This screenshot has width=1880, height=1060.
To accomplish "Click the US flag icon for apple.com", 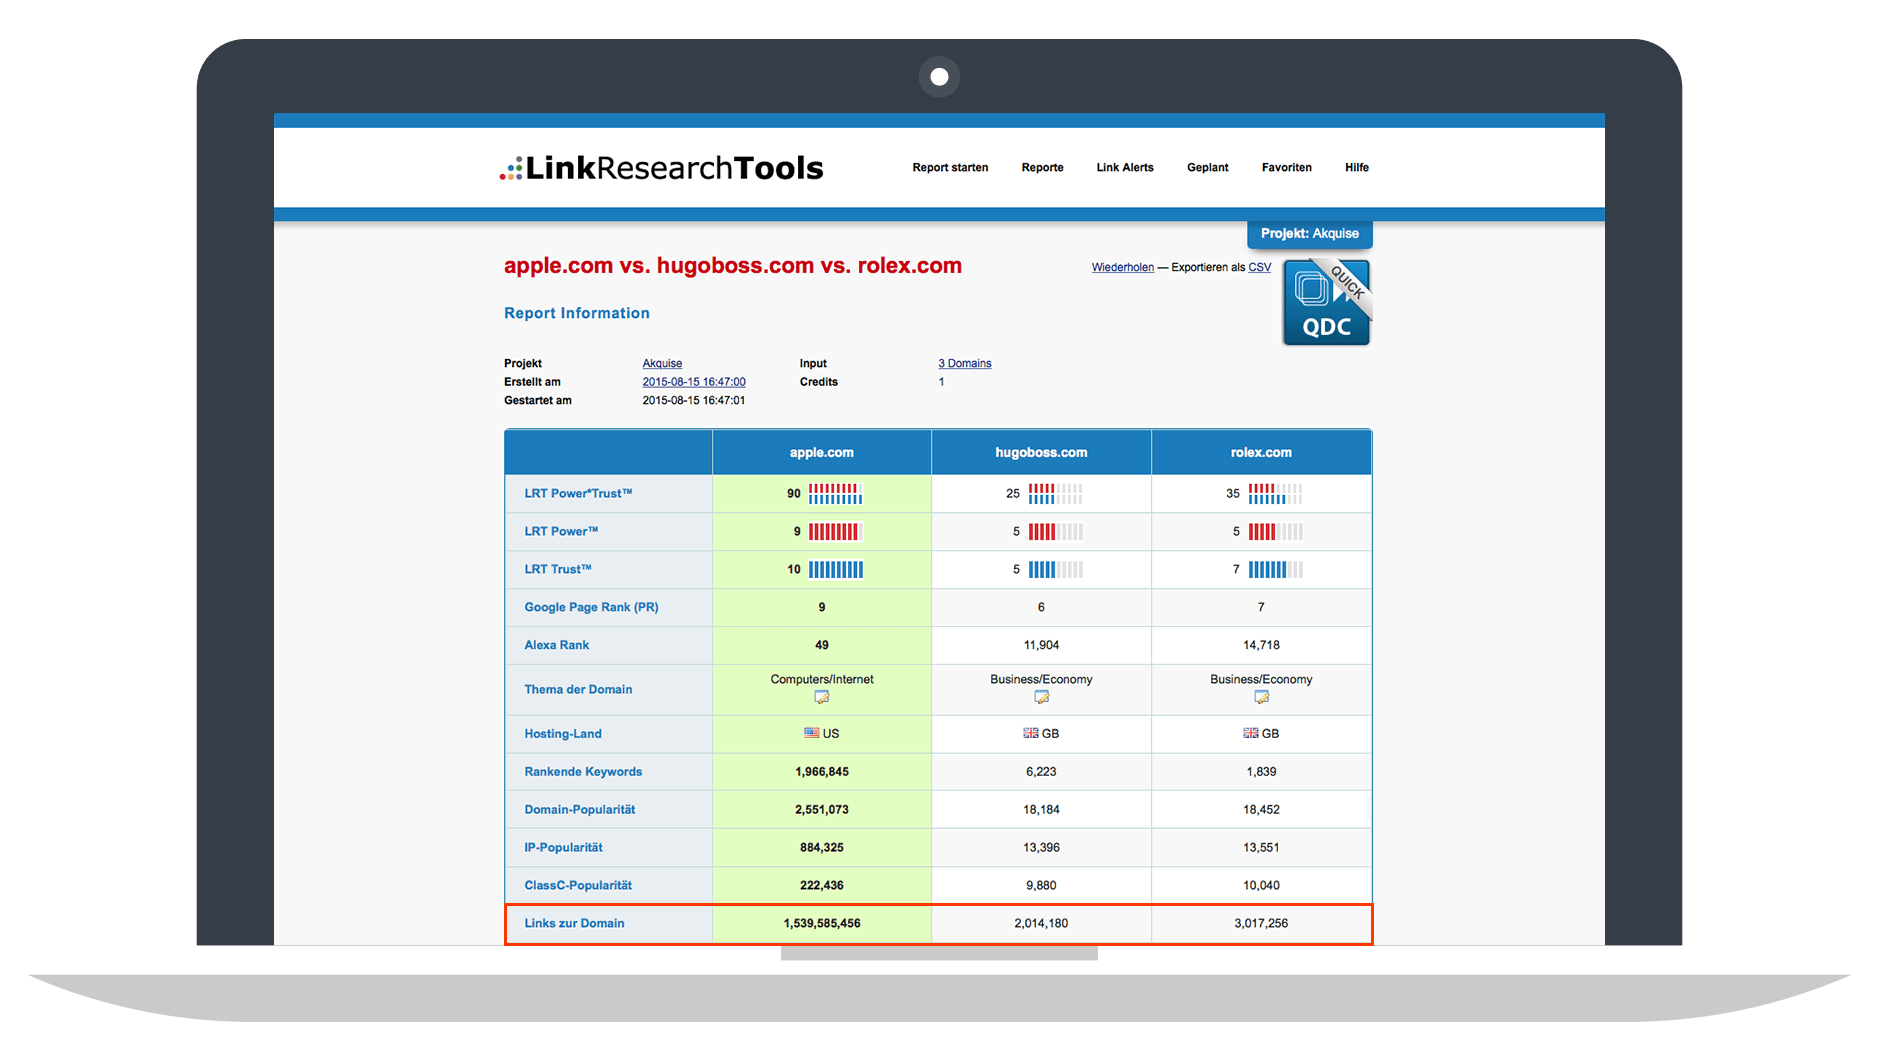I will [811, 733].
